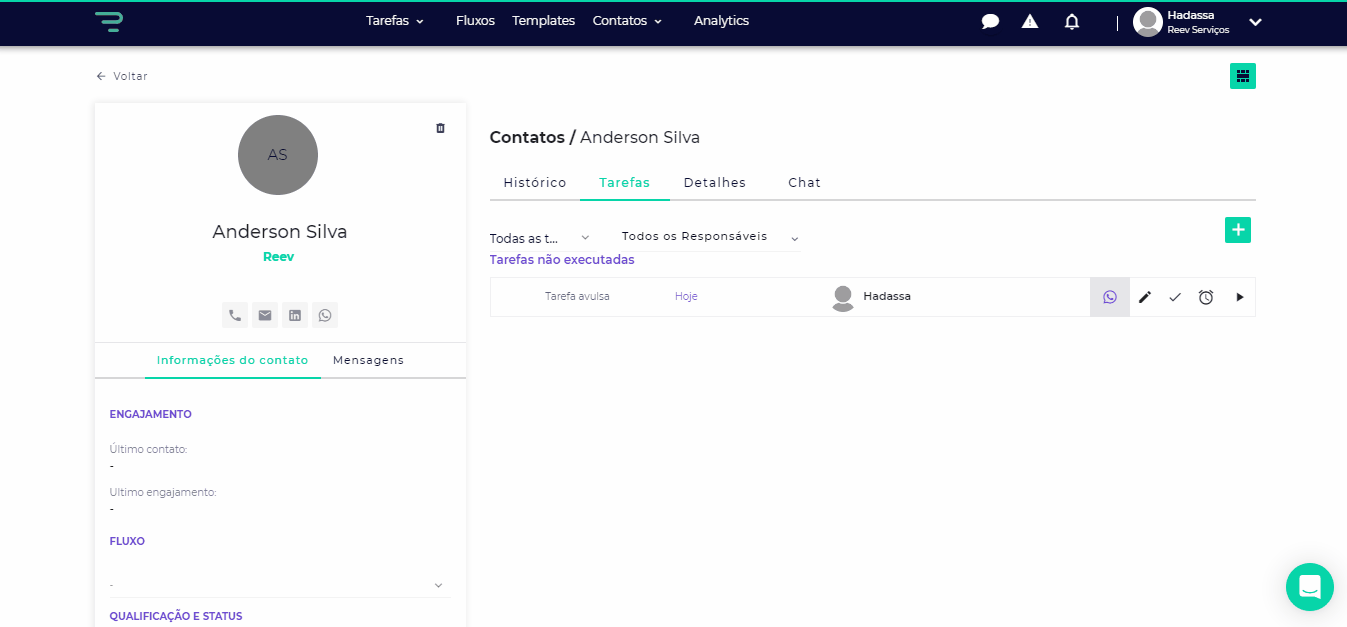This screenshot has width=1347, height=627.
Task: Click the ENGAJAMENTO section heading
Action: (x=150, y=414)
